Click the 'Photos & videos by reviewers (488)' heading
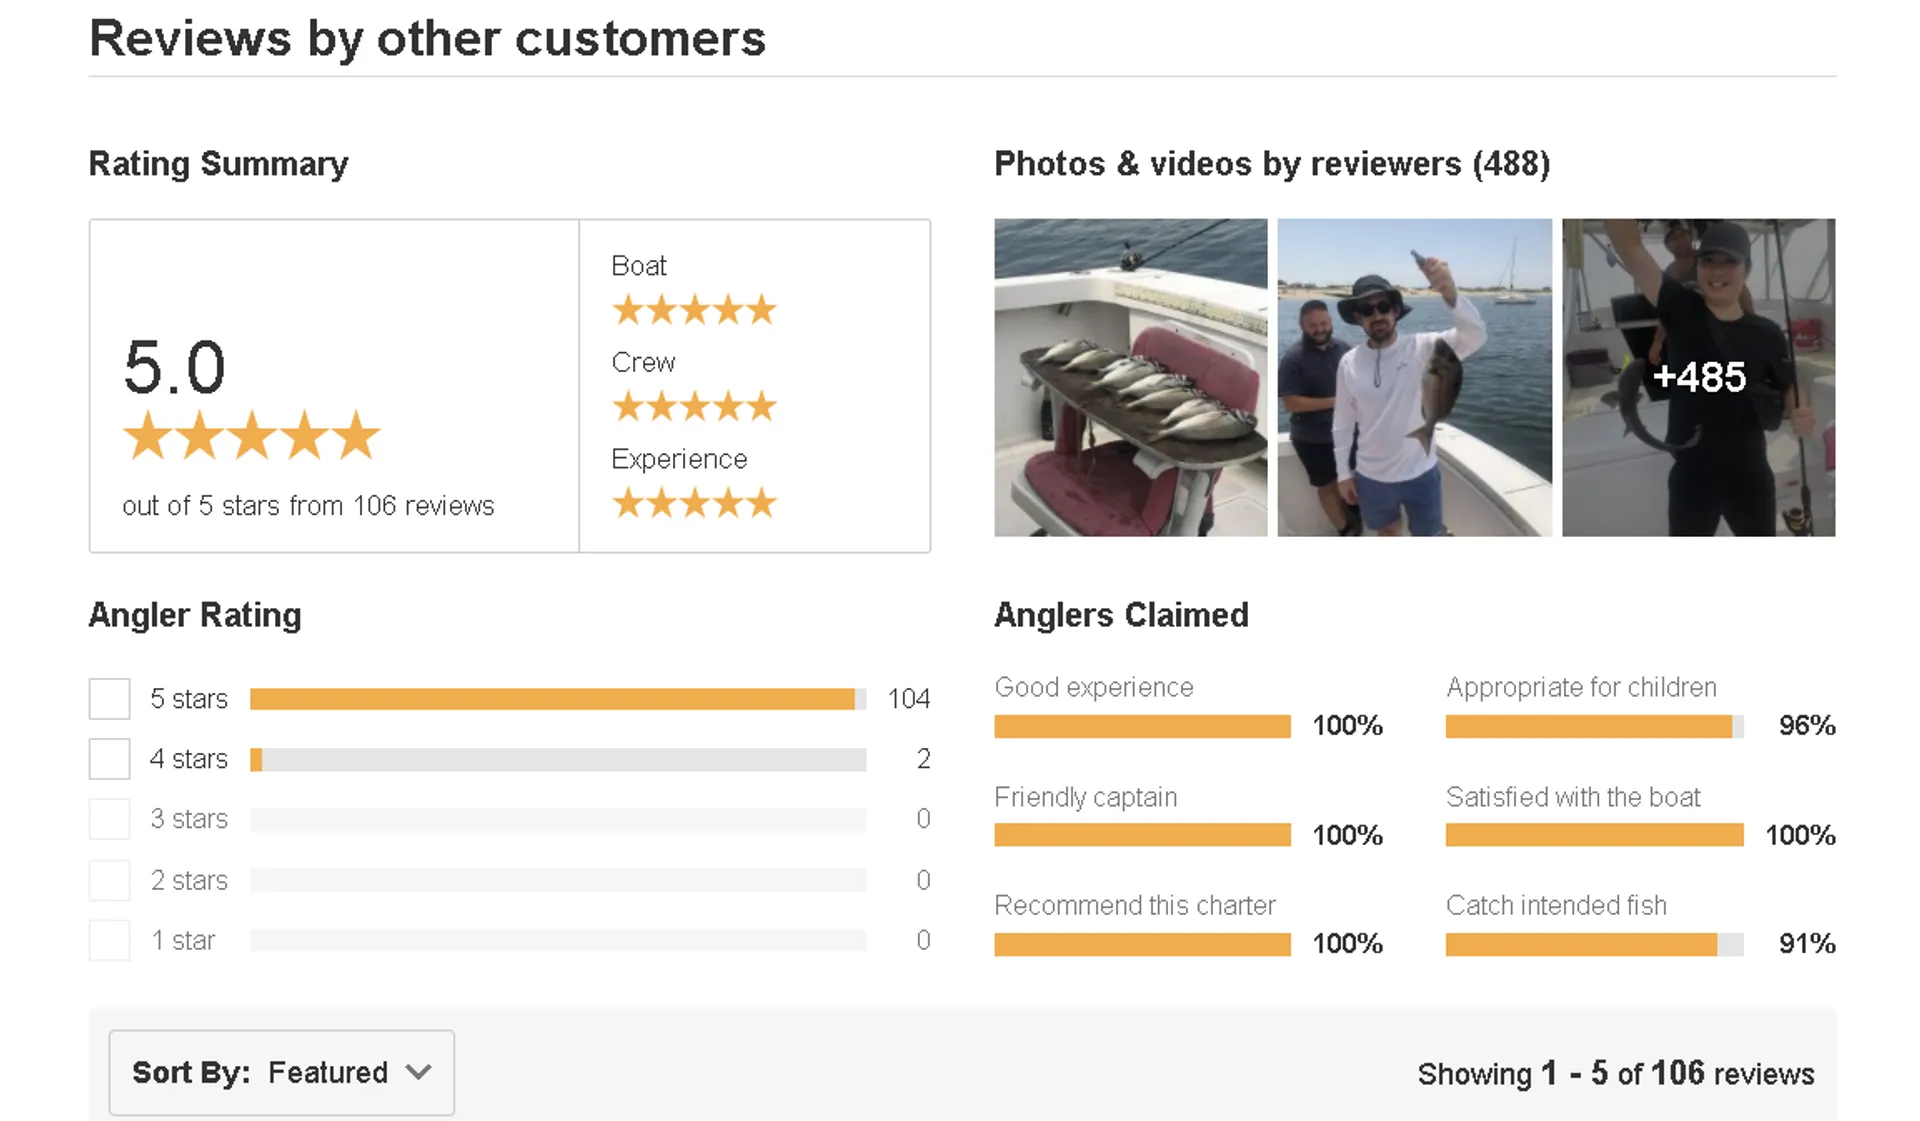The width and height of the screenshot is (1920, 1121). click(1272, 164)
